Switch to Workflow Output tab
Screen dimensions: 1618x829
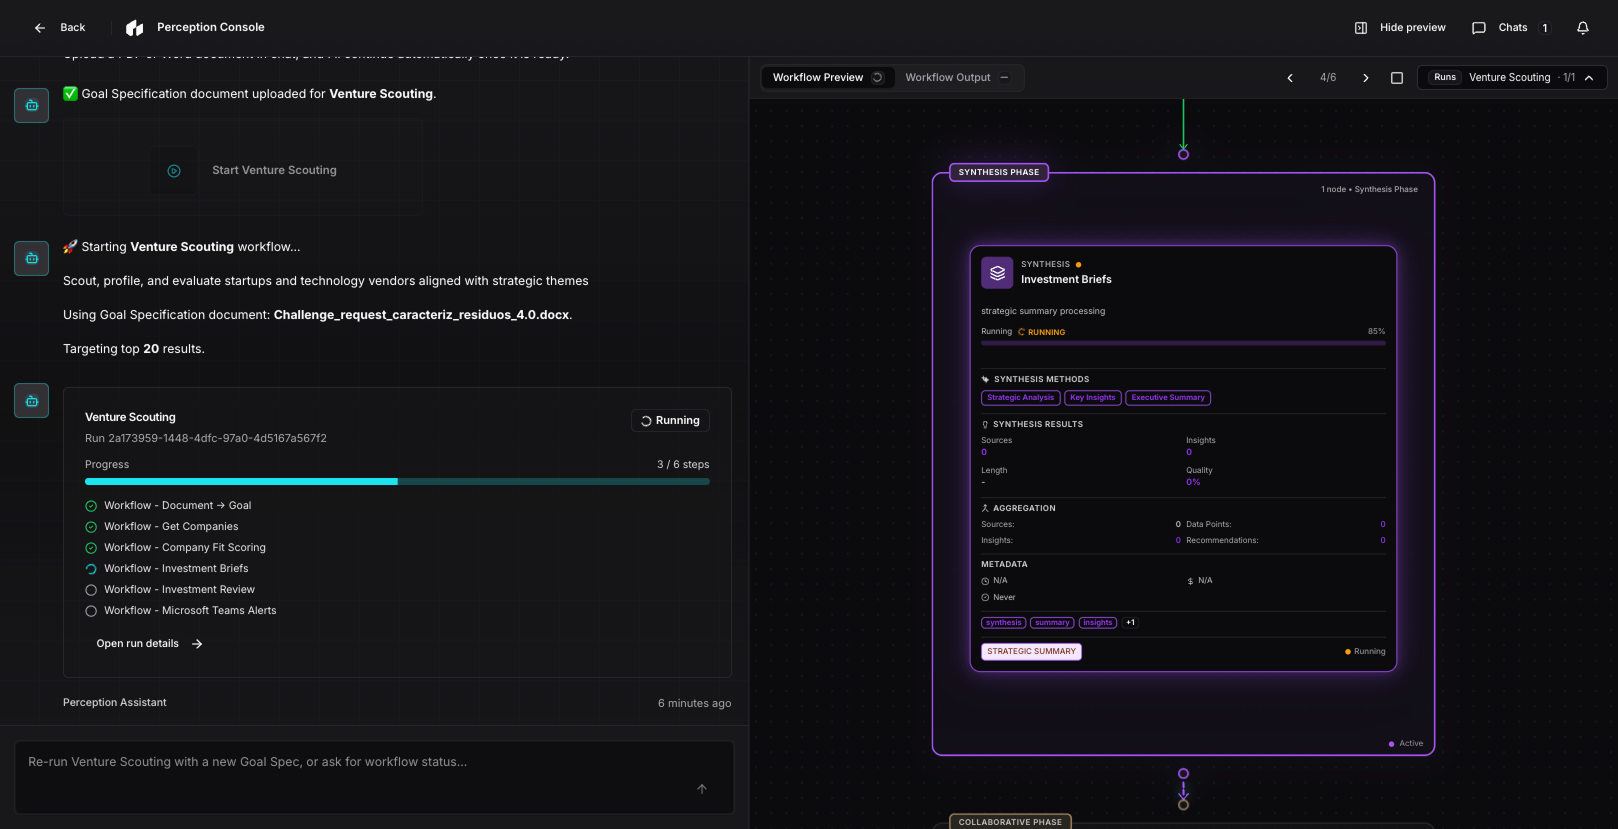[x=947, y=78]
